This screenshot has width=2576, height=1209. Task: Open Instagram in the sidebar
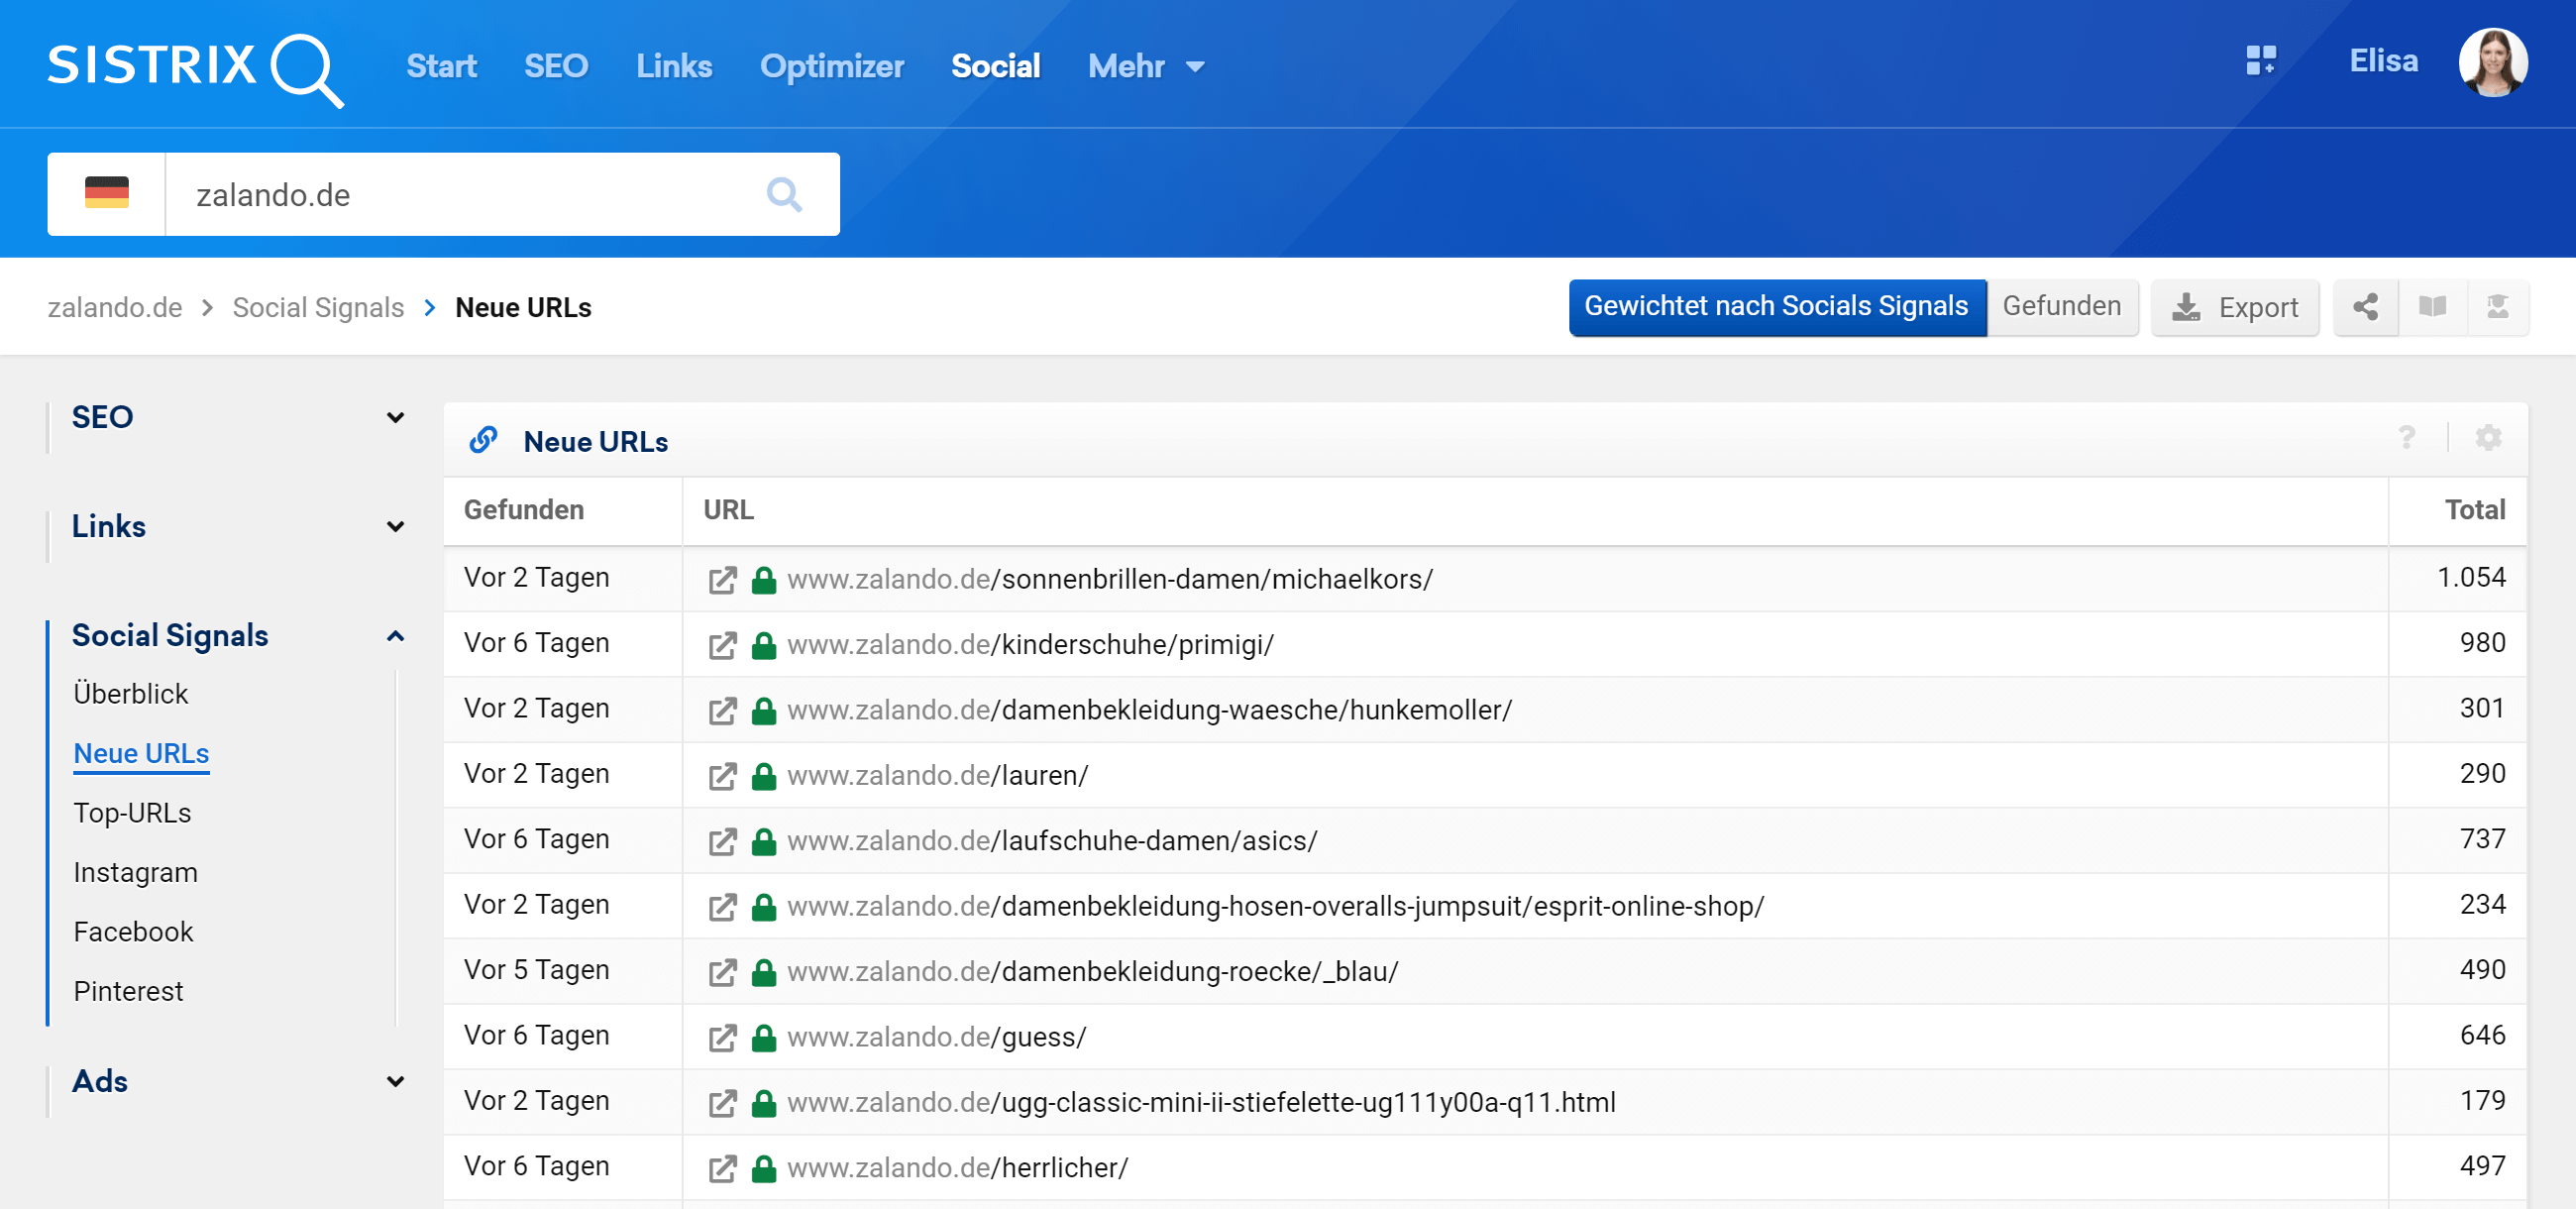(x=136, y=872)
